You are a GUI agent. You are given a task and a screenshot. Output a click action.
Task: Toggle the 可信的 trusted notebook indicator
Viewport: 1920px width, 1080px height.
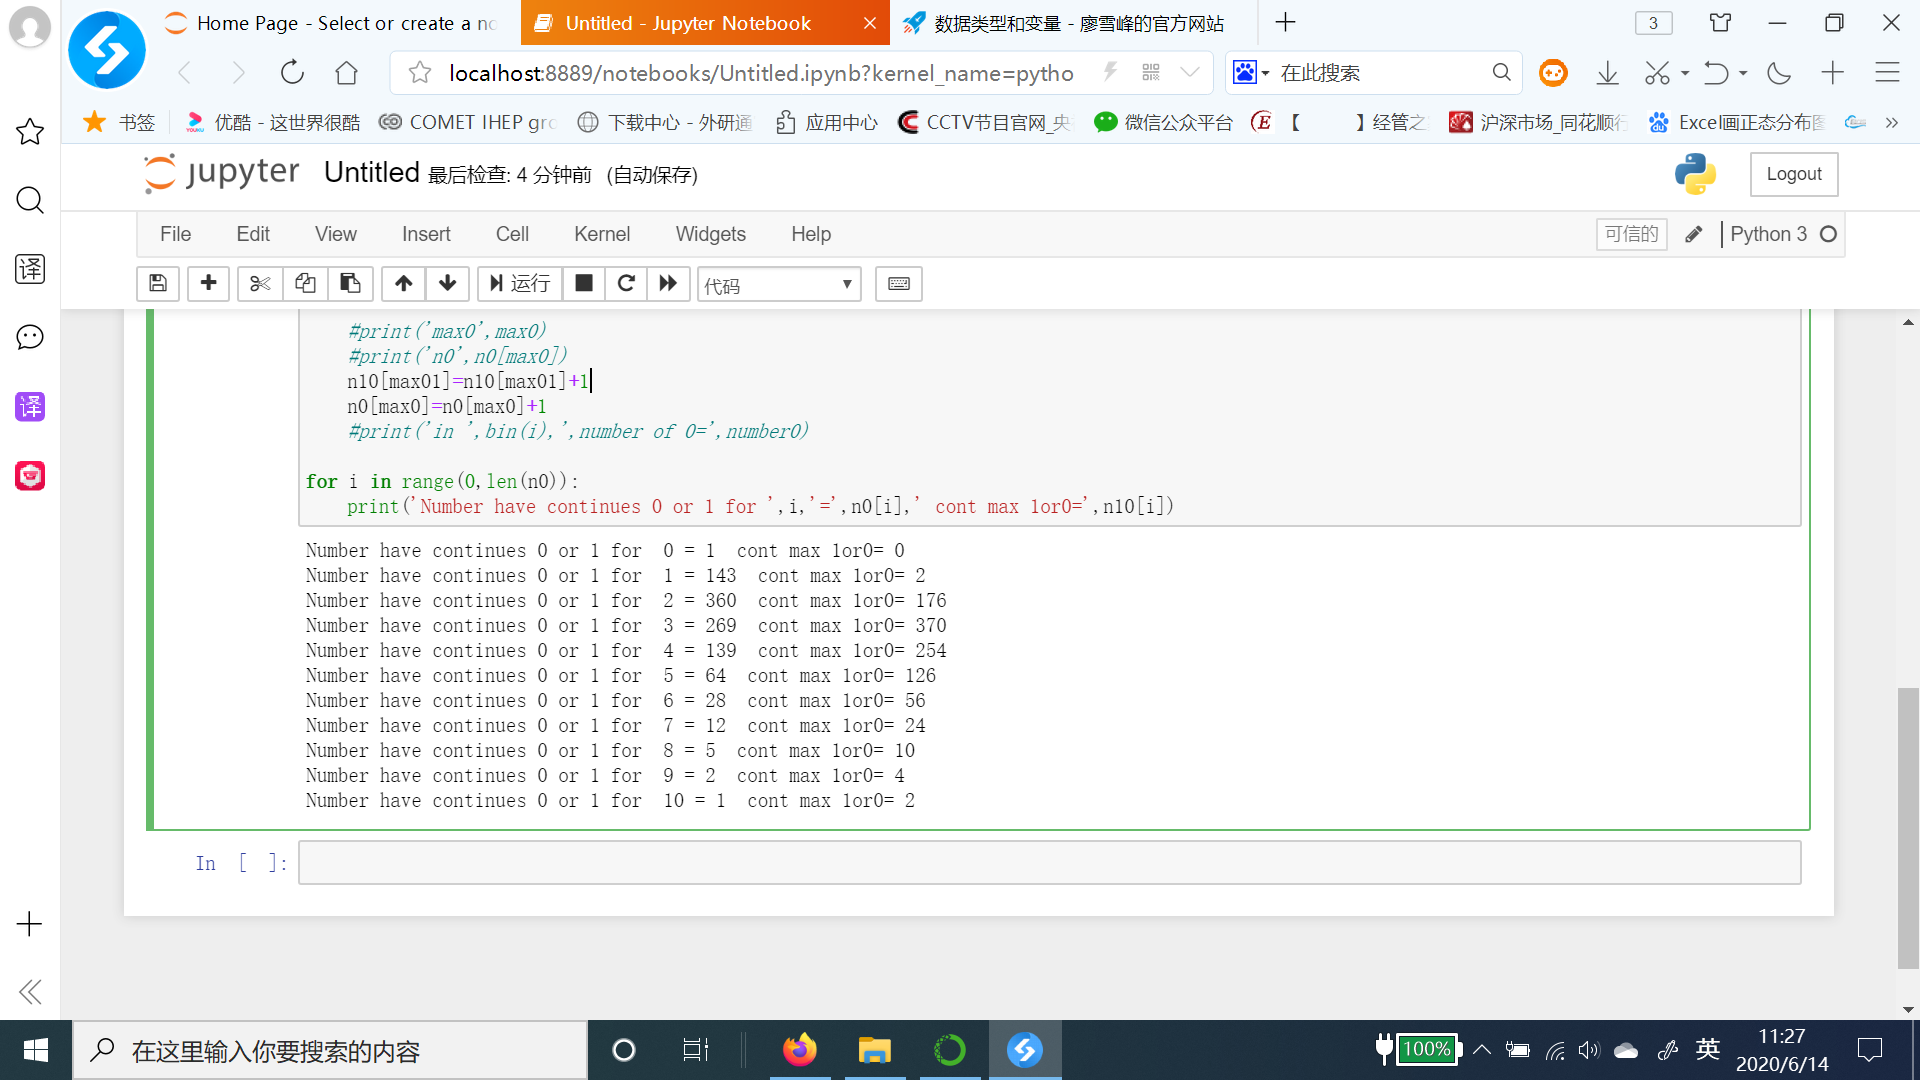click(x=1631, y=234)
